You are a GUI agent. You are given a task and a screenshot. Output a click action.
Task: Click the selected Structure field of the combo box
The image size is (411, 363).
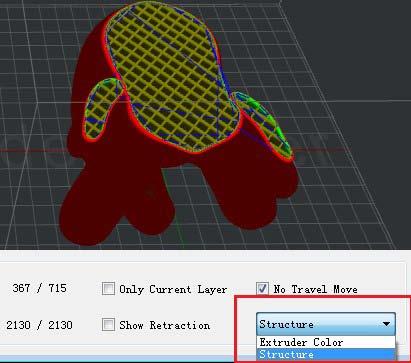pyautogui.click(x=318, y=324)
